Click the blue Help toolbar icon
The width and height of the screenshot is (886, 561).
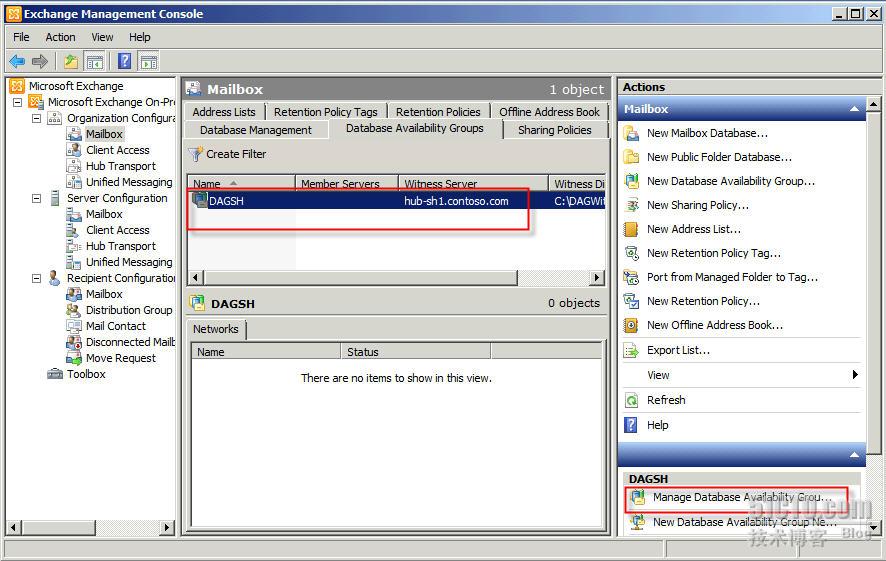coord(124,61)
